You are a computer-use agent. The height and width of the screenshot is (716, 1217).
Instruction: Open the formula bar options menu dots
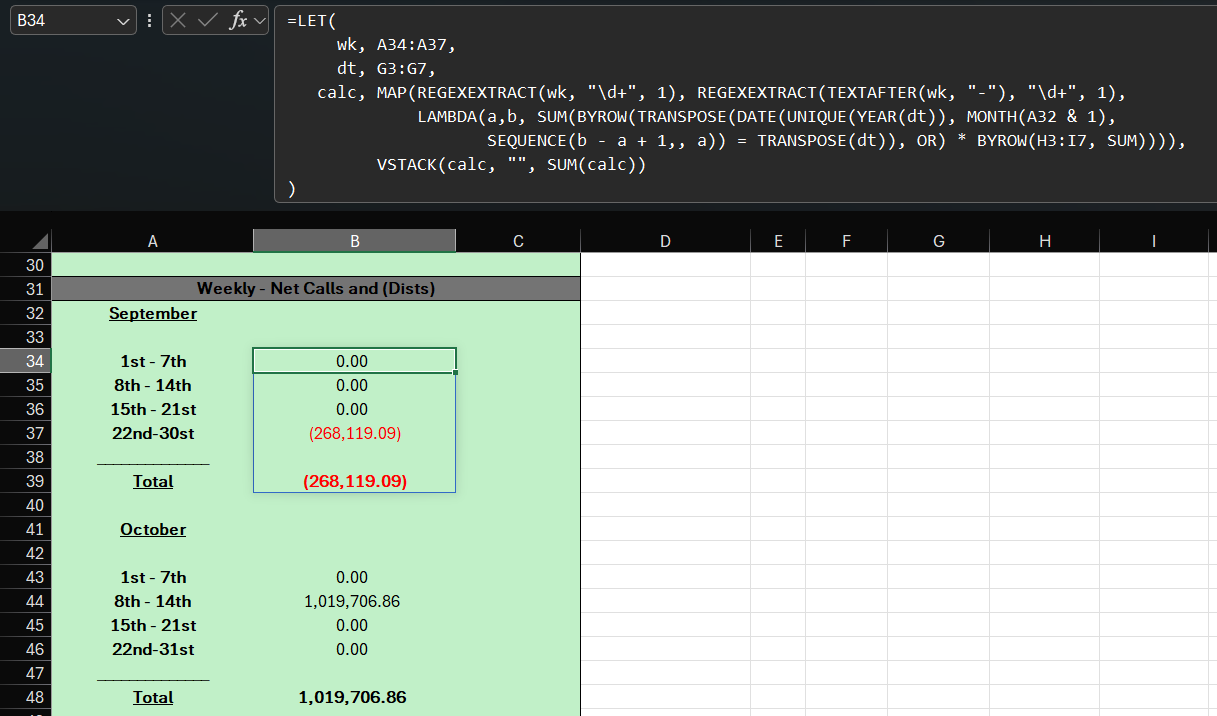coord(149,20)
